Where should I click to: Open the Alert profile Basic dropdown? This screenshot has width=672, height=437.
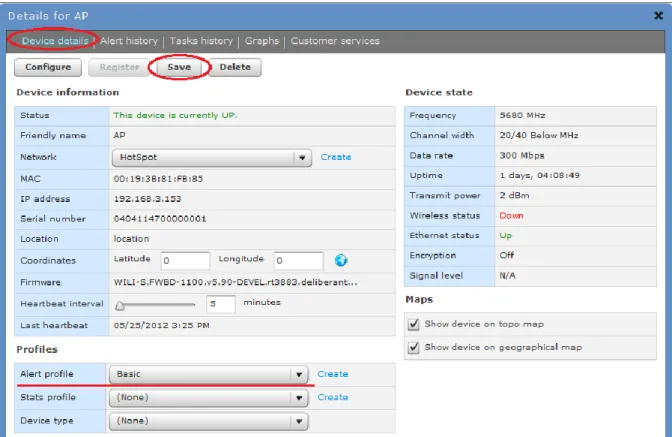coord(209,374)
